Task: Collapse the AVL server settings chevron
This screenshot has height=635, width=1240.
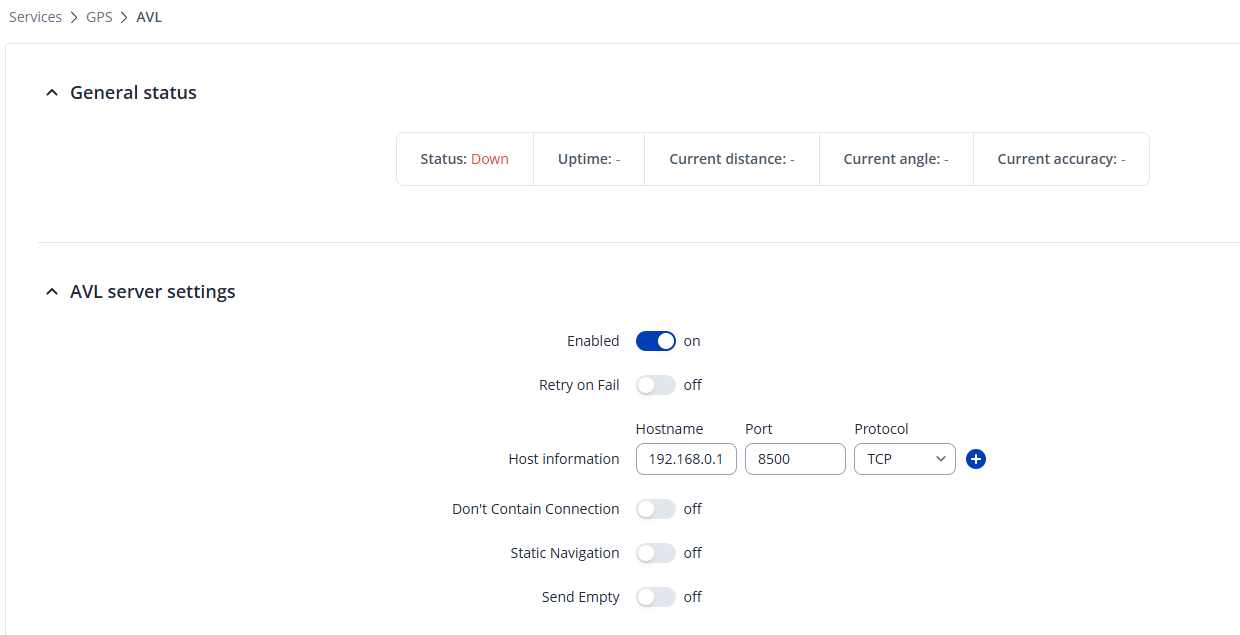Action: [52, 292]
